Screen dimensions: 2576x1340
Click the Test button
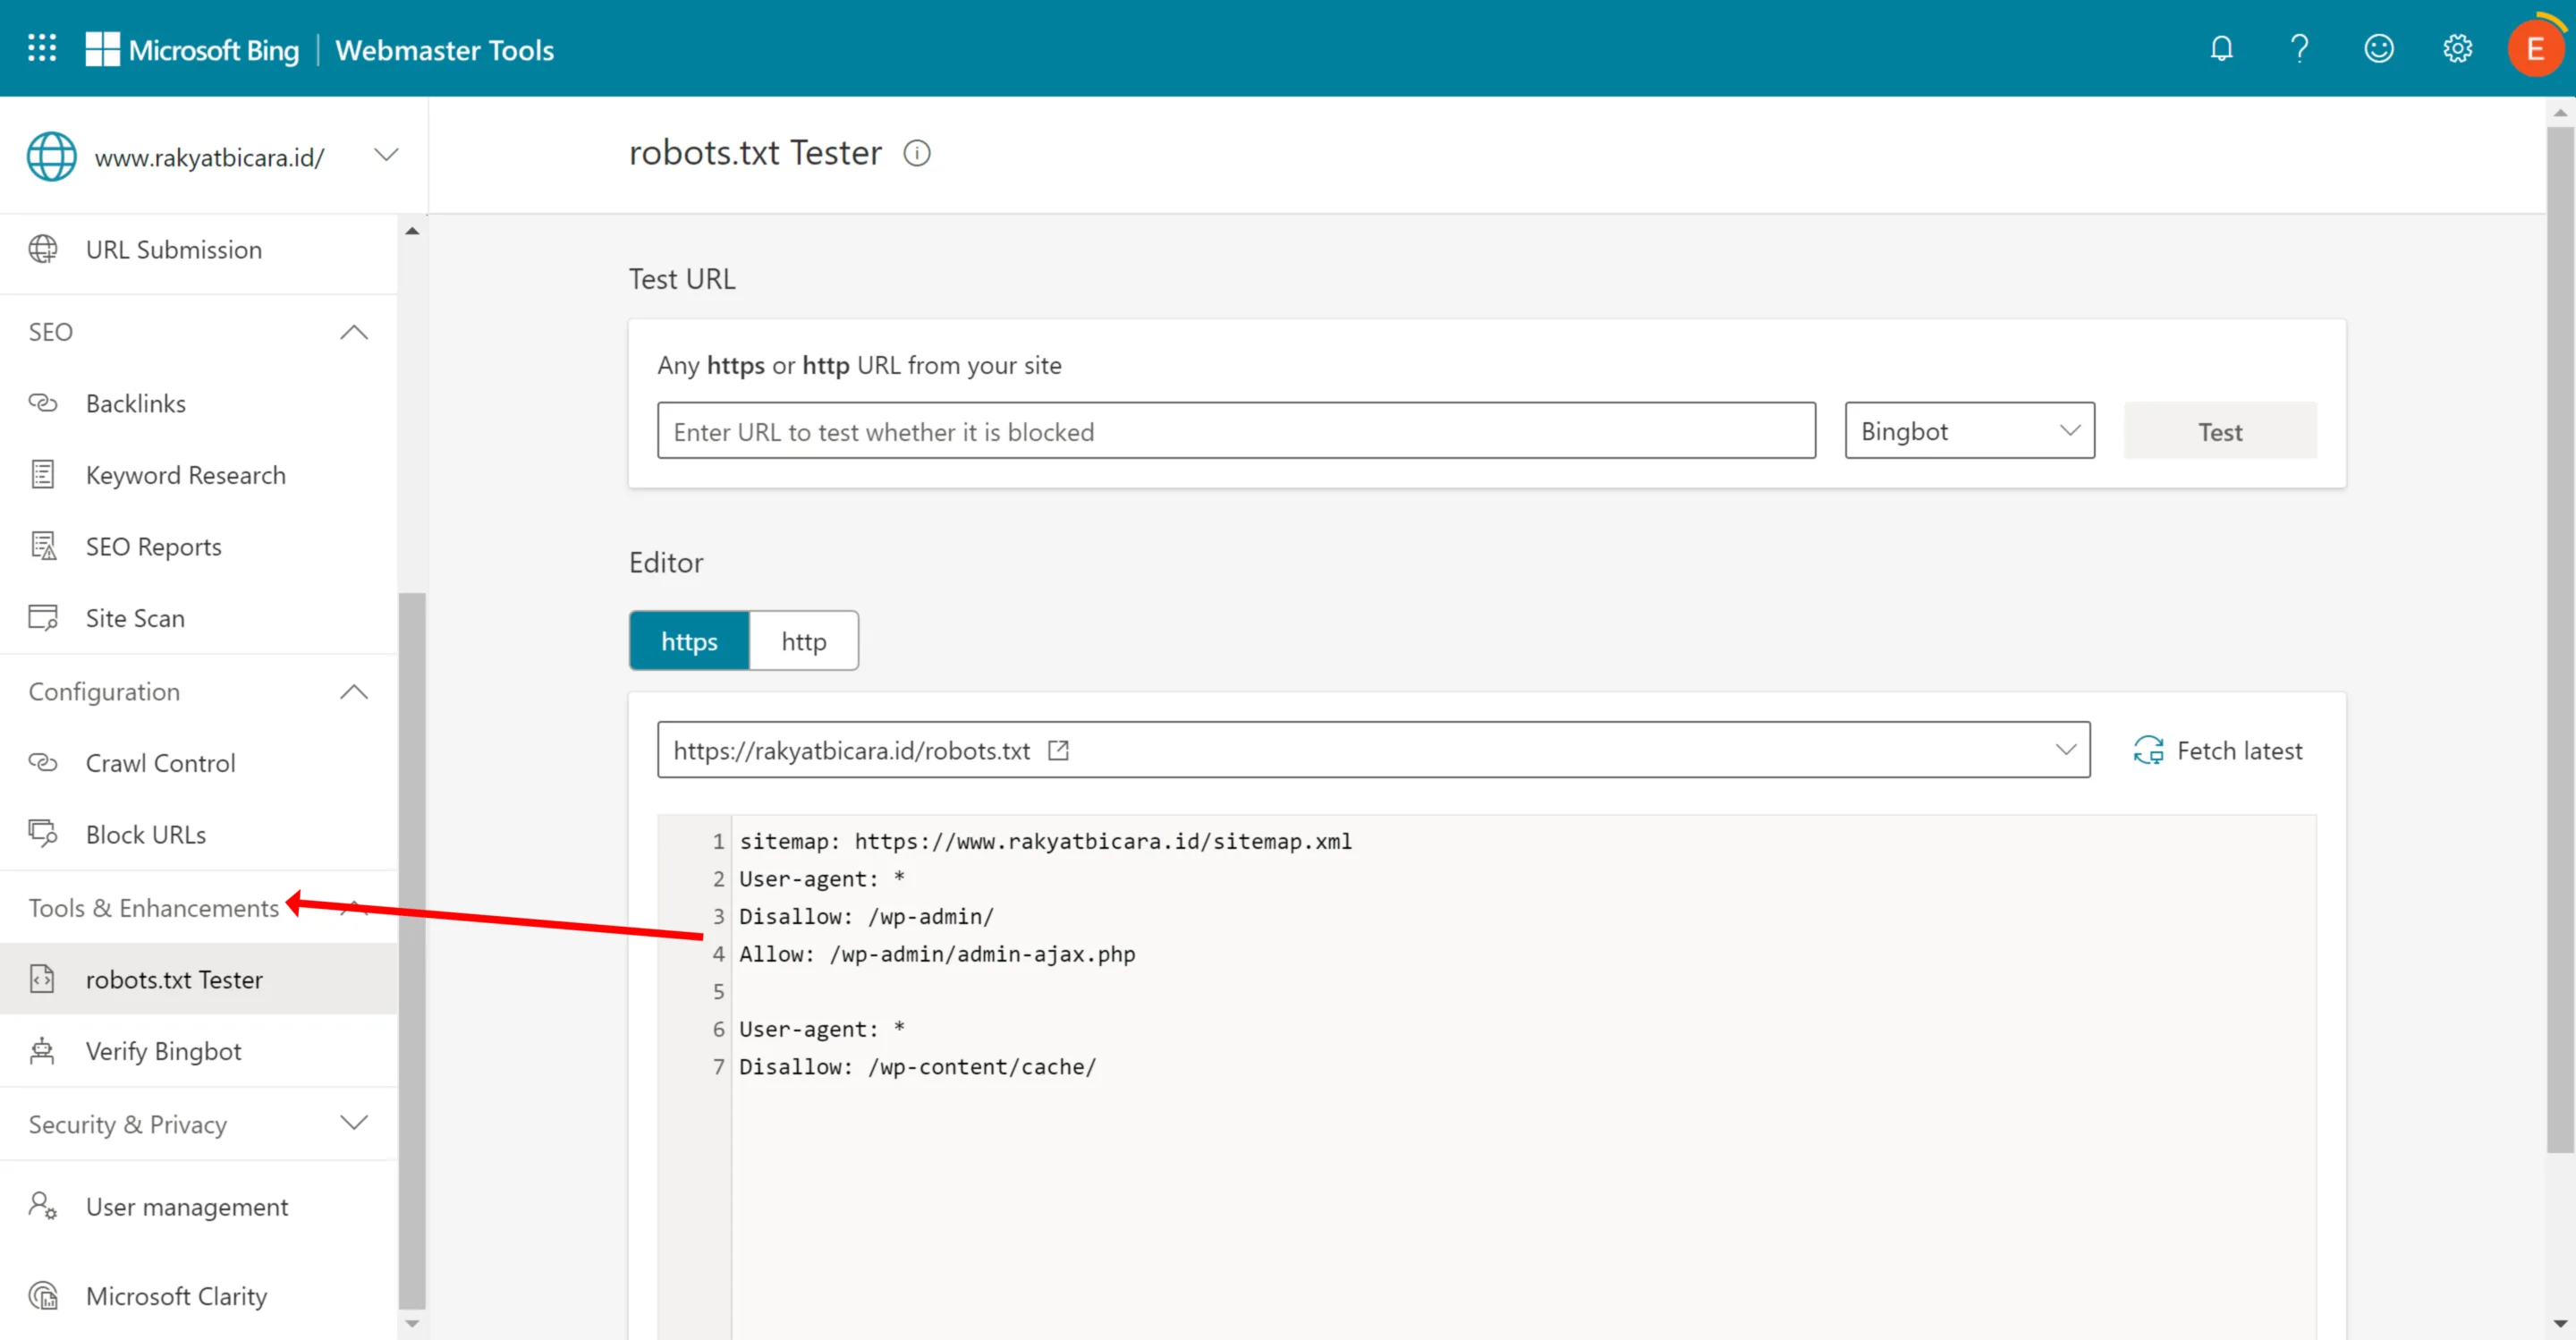(2220, 431)
